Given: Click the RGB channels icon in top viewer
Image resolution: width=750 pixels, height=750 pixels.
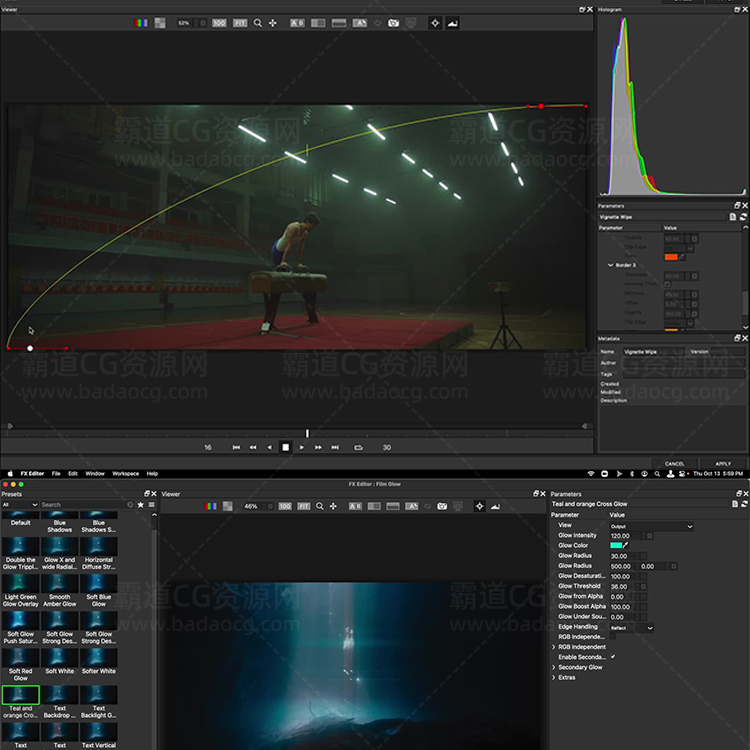Looking at the screenshot, I should pyautogui.click(x=143, y=22).
